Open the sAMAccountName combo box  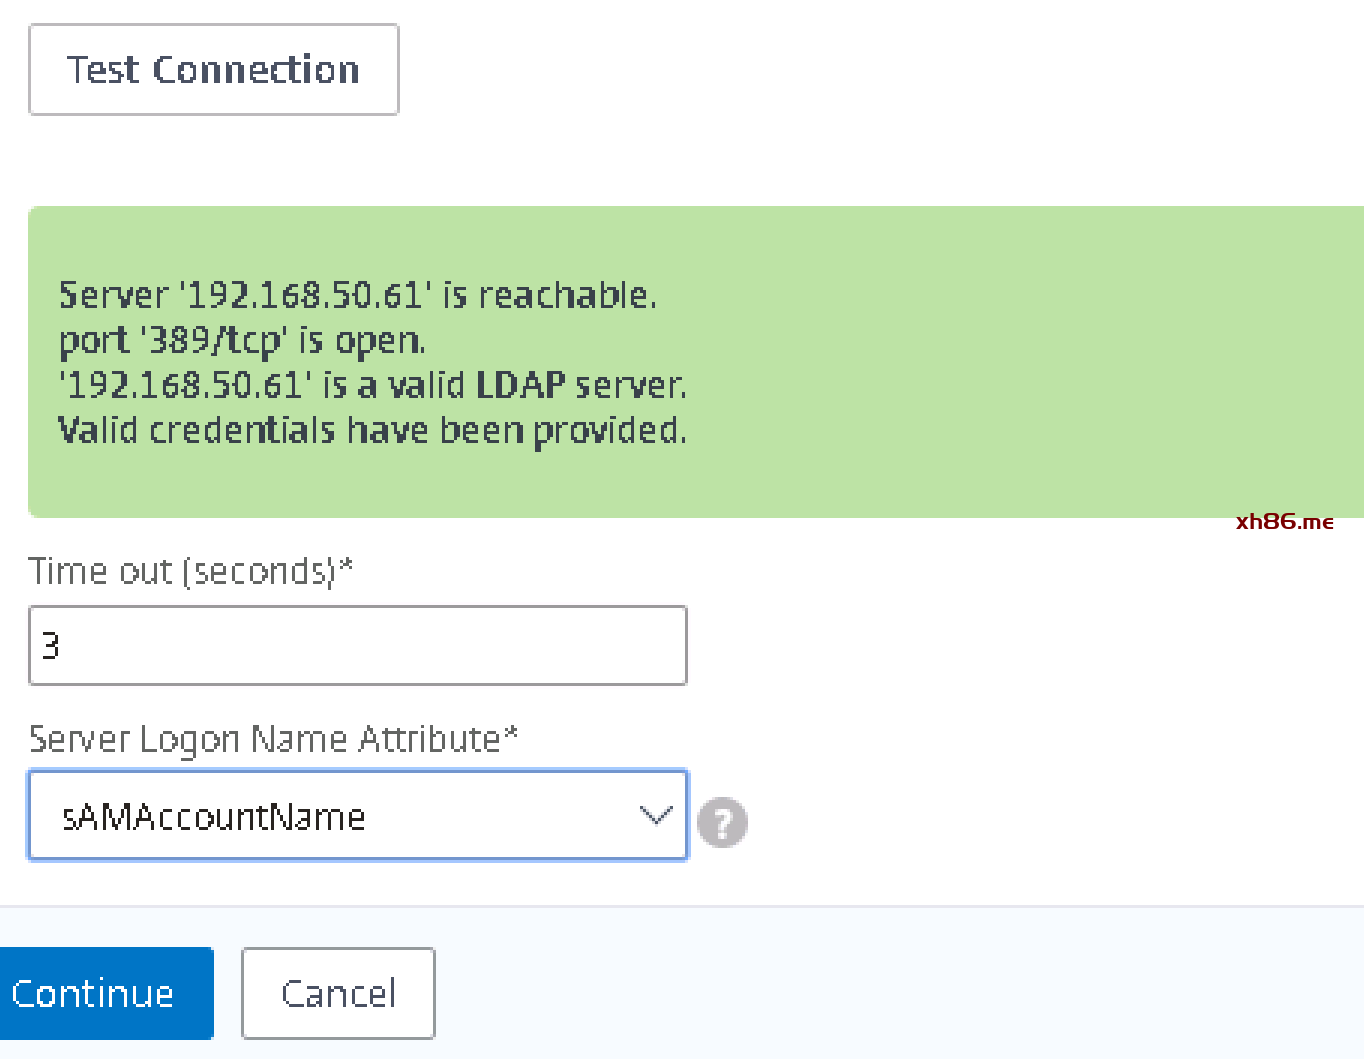coord(330,816)
